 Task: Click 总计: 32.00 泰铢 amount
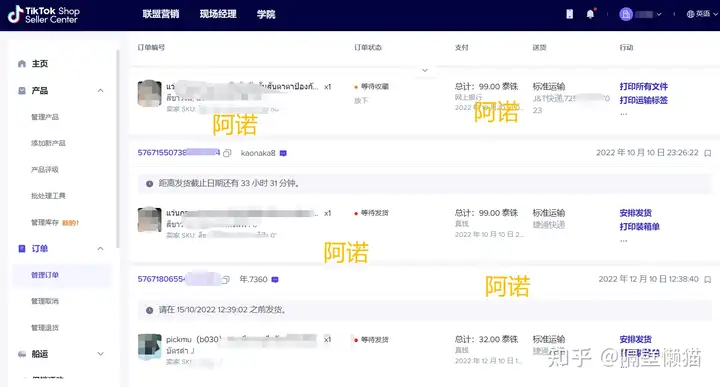[x=486, y=339]
